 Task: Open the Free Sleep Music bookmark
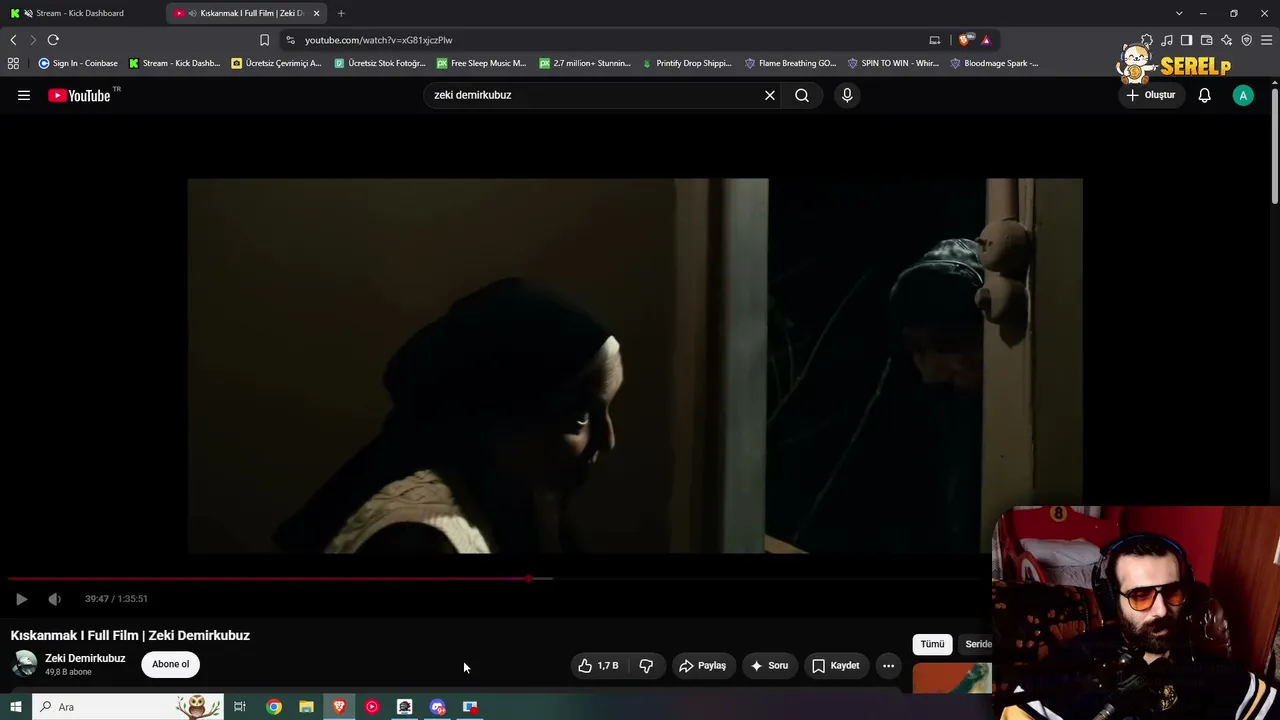coord(481,63)
